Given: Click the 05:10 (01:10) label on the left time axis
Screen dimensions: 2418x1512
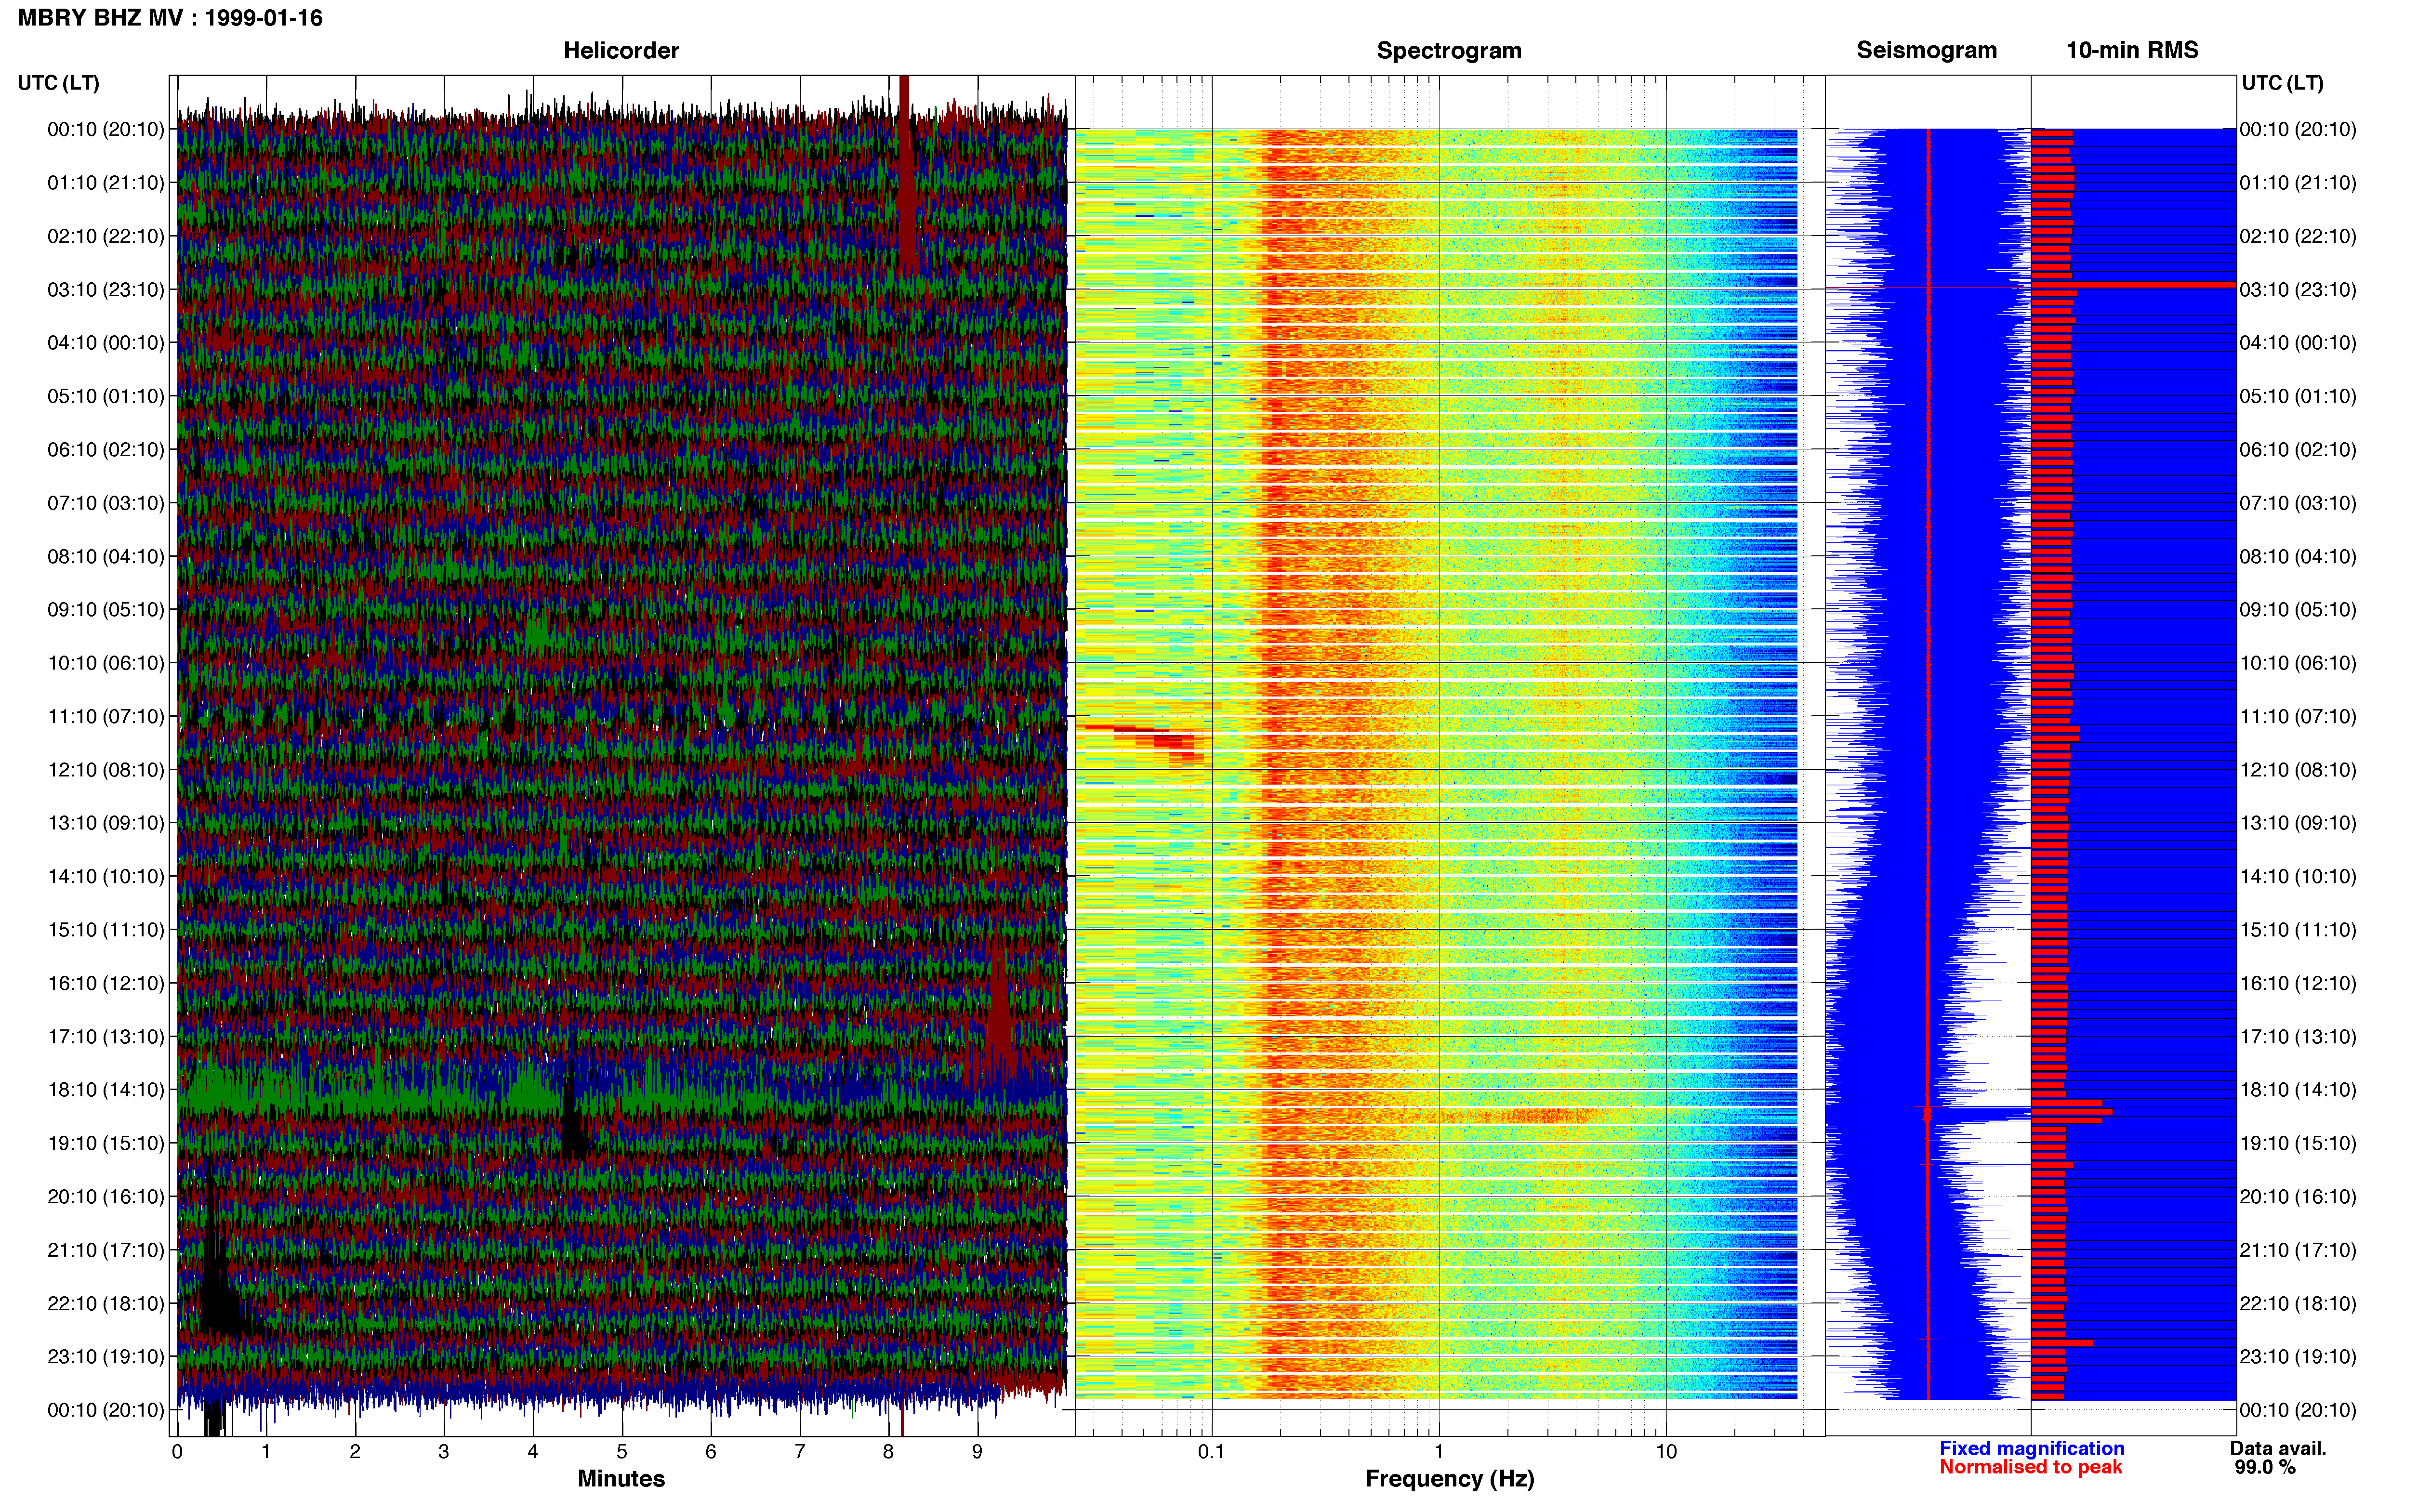Looking at the screenshot, I should click(106, 396).
